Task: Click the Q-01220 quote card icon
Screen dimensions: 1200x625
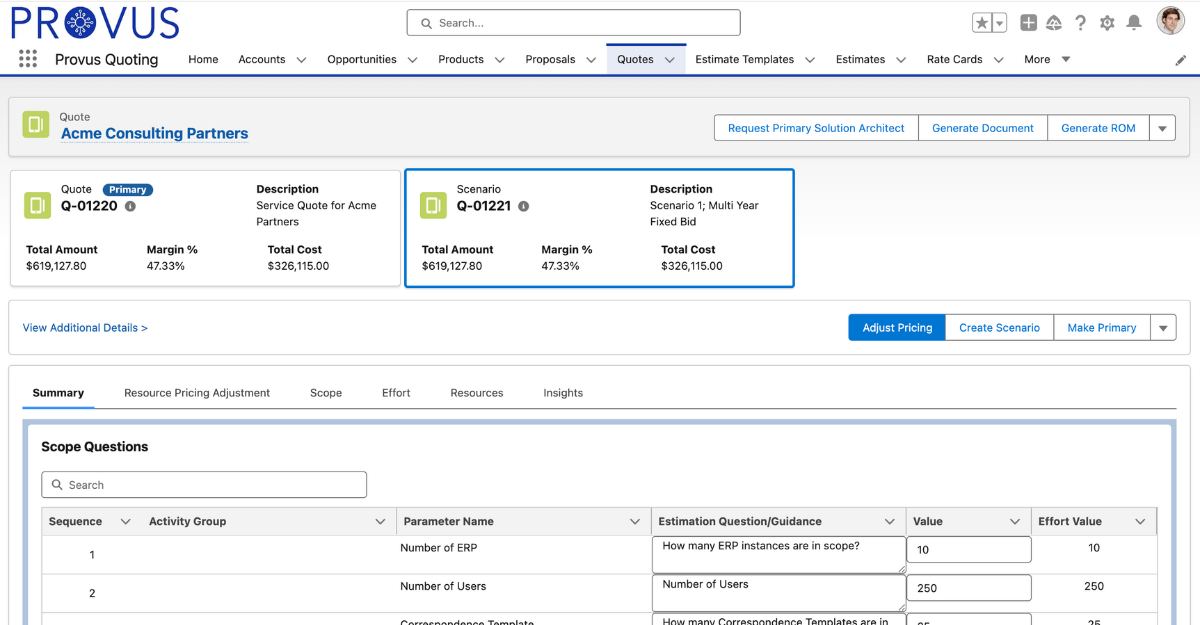Action: tap(37, 205)
